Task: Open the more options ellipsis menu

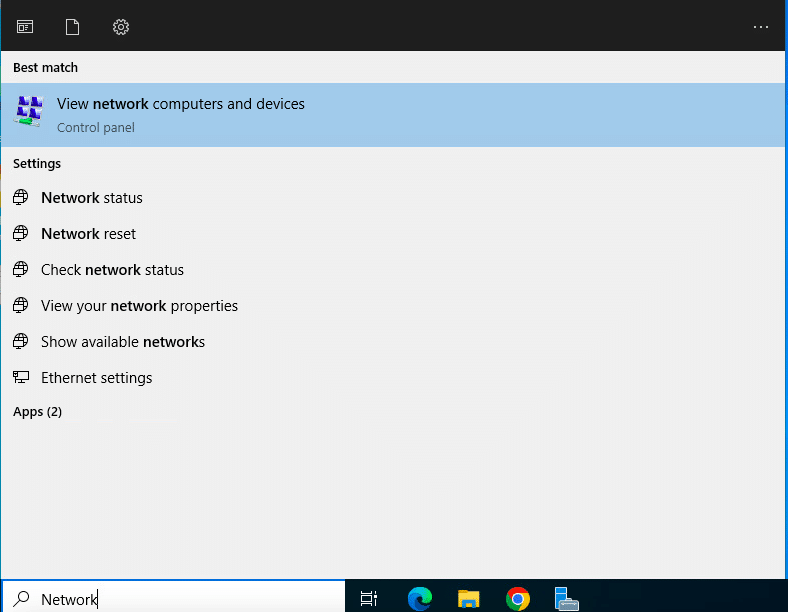Action: [760, 27]
